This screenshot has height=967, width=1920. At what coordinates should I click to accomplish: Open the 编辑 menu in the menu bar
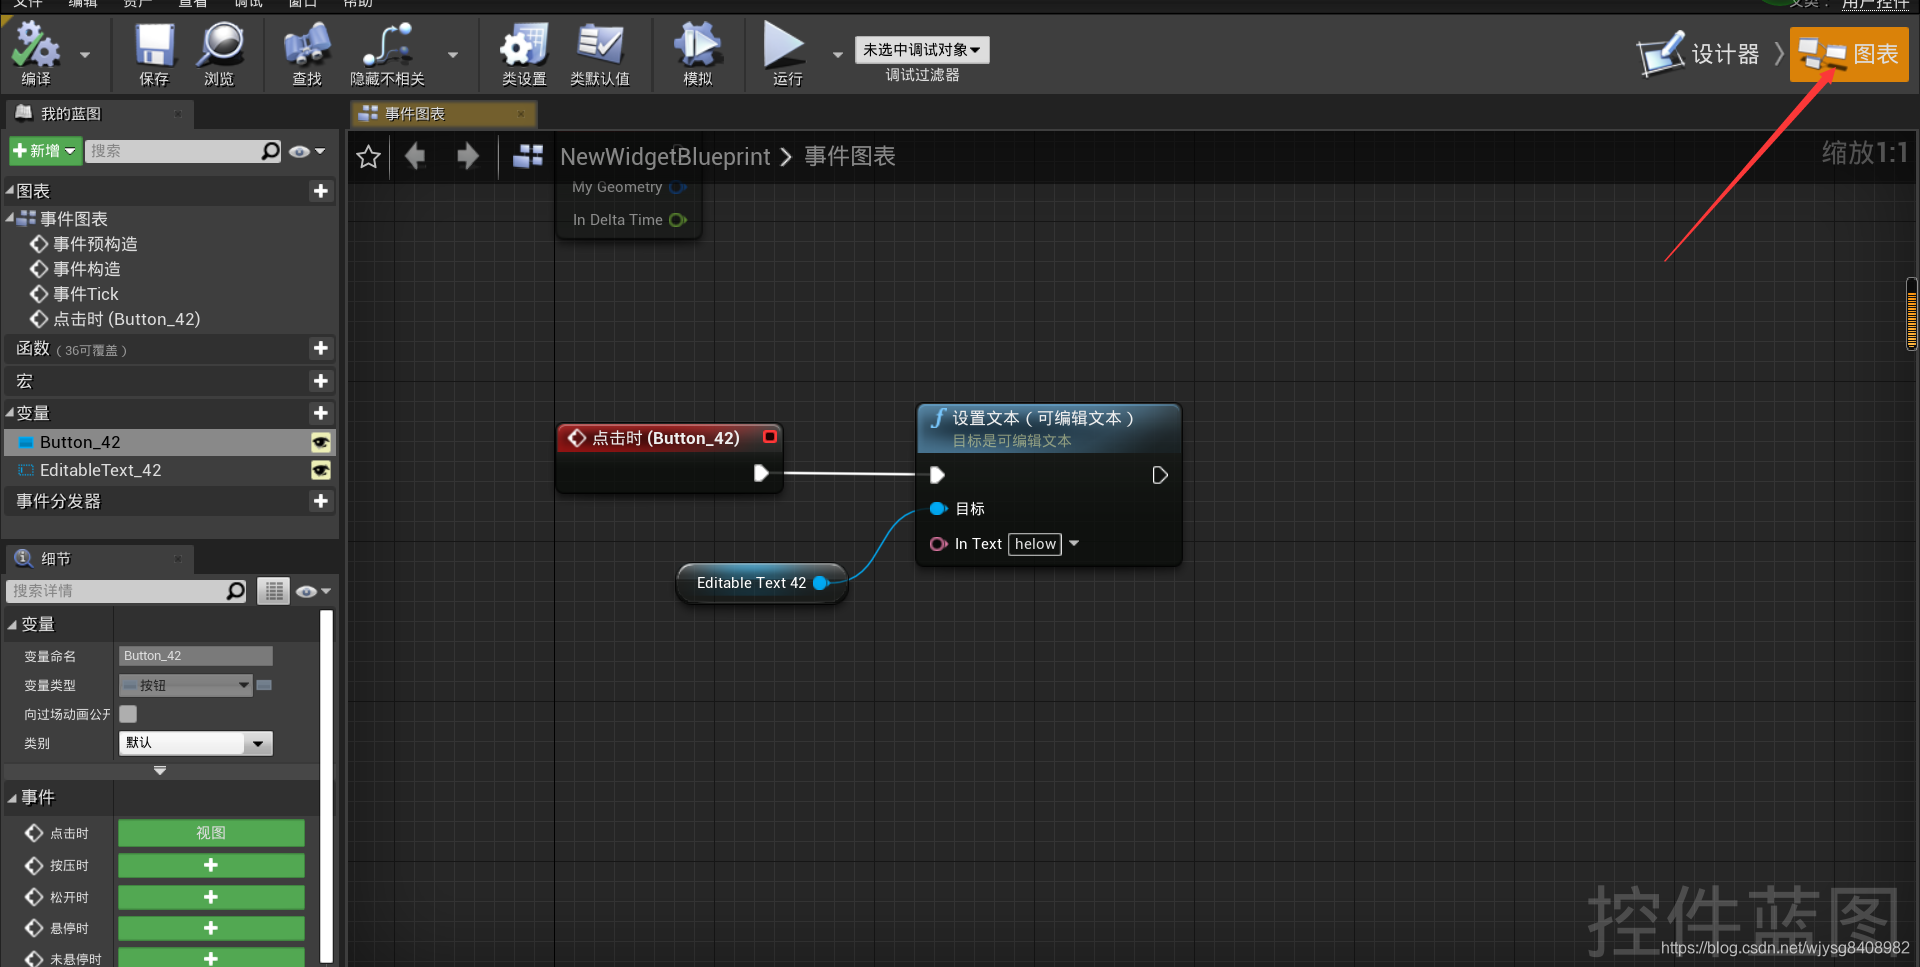click(x=83, y=4)
